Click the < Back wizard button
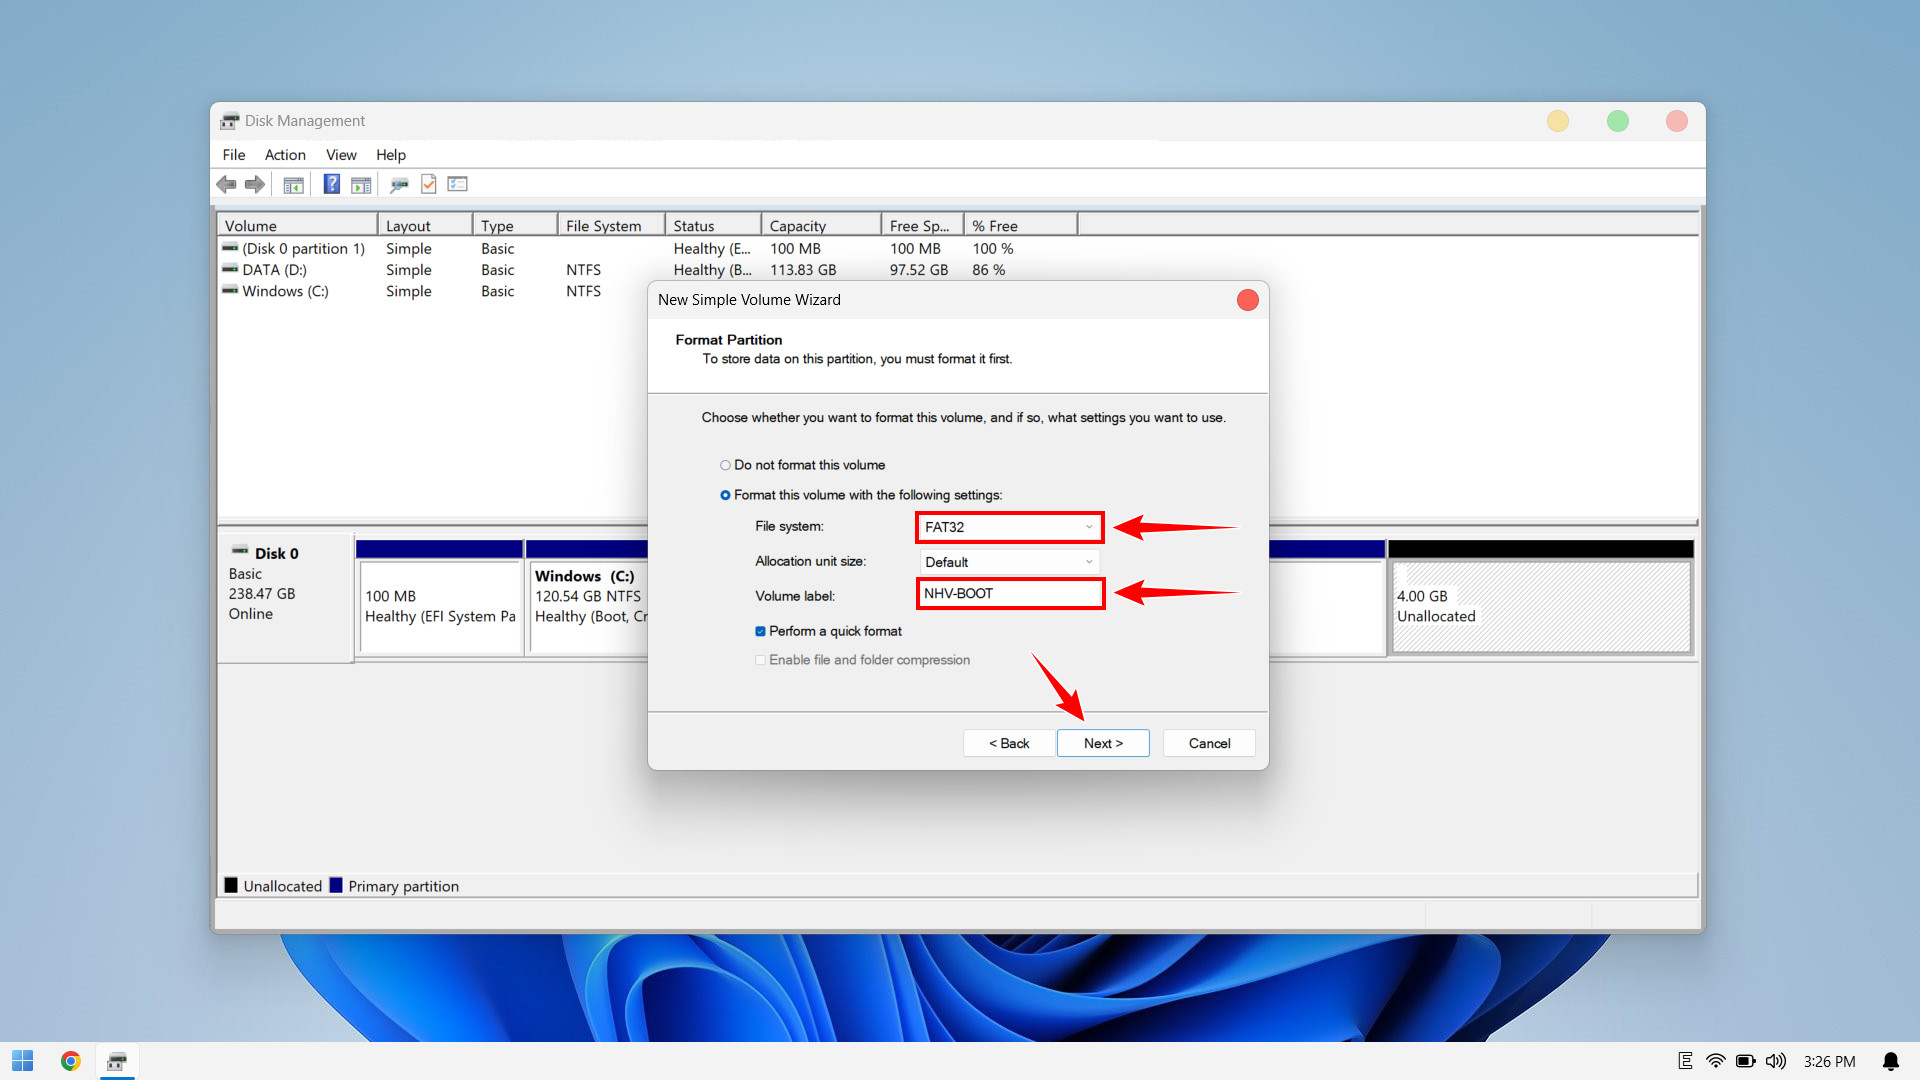Image resolution: width=1920 pixels, height=1080 pixels. (1009, 743)
